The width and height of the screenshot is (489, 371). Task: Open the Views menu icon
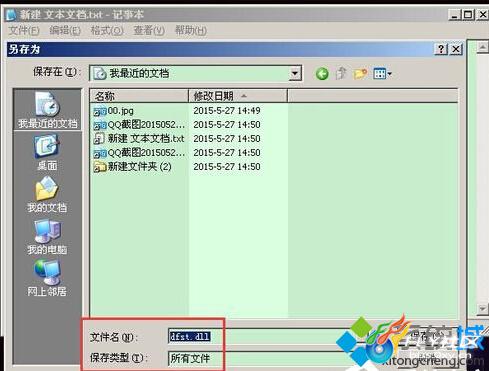[x=382, y=74]
